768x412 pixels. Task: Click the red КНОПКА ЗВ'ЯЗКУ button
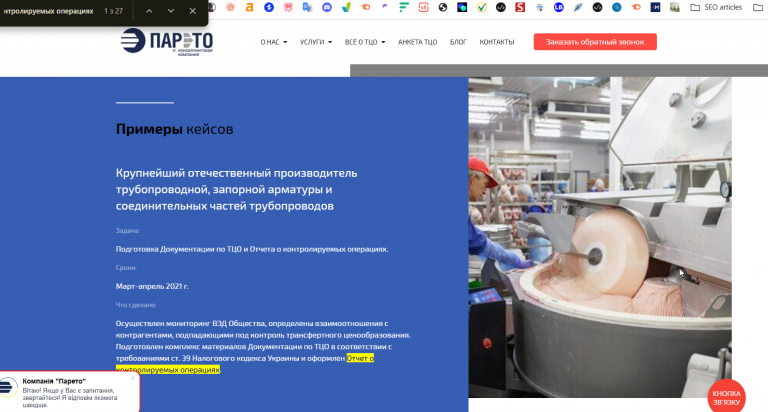point(726,396)
